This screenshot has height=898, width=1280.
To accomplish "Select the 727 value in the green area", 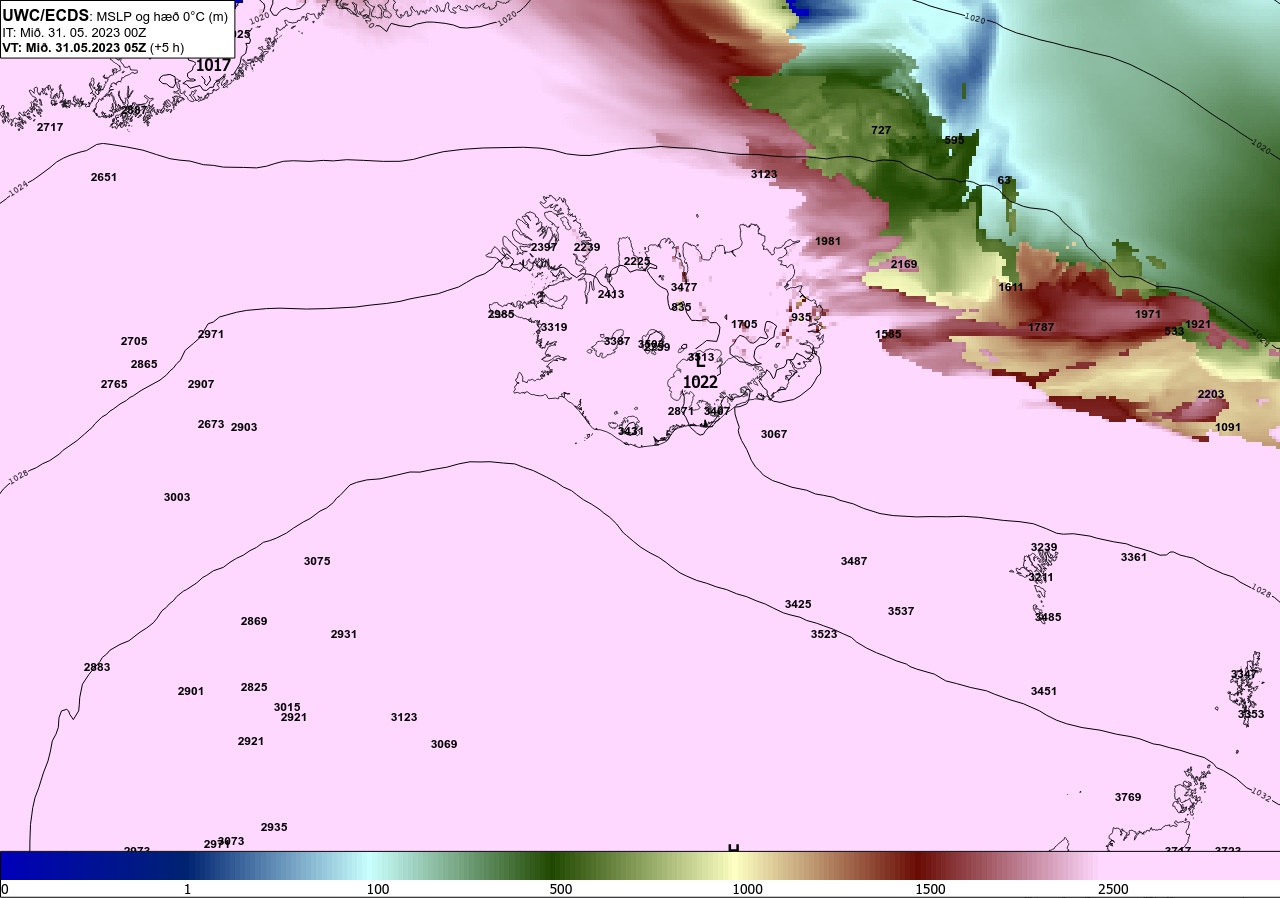I will pyautogui.click(x=881, y=130).
